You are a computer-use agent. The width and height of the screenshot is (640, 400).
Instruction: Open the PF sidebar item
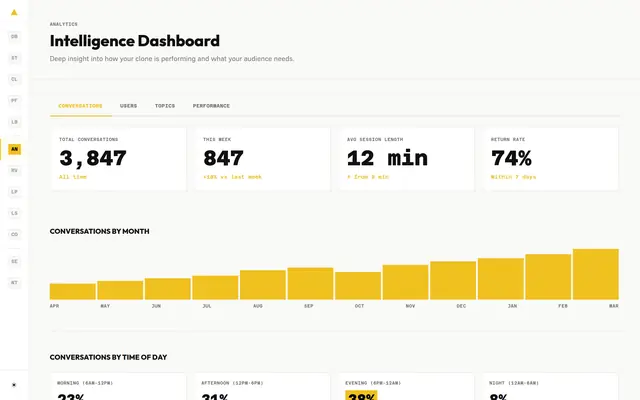click(14, 100)
